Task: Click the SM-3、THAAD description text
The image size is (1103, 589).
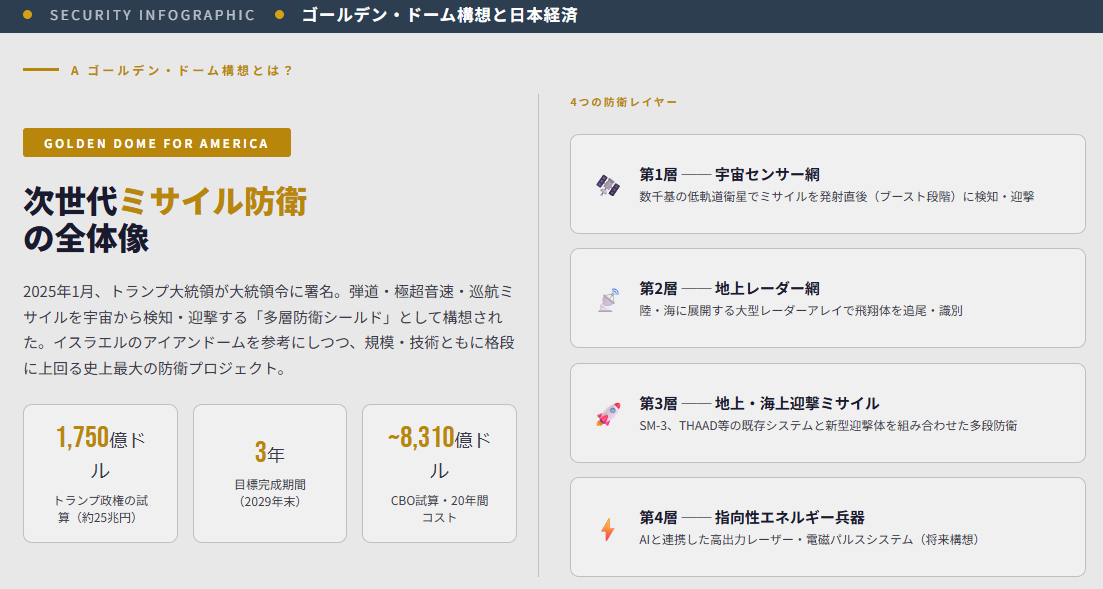Action: pyautogui.click(x=828, y=425)
